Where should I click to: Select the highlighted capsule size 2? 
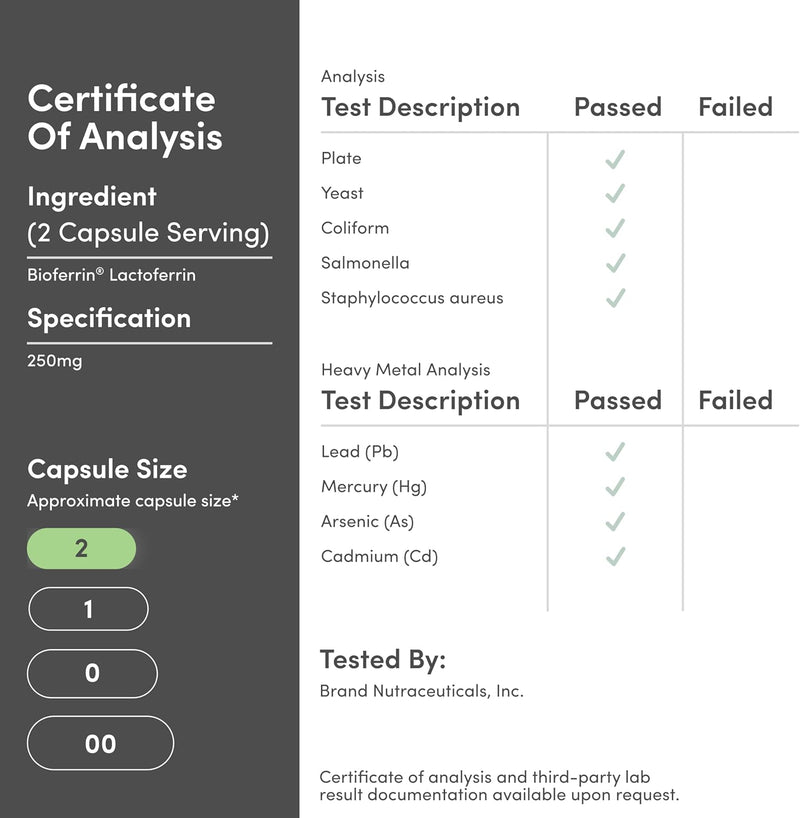[x=81, y=548]
